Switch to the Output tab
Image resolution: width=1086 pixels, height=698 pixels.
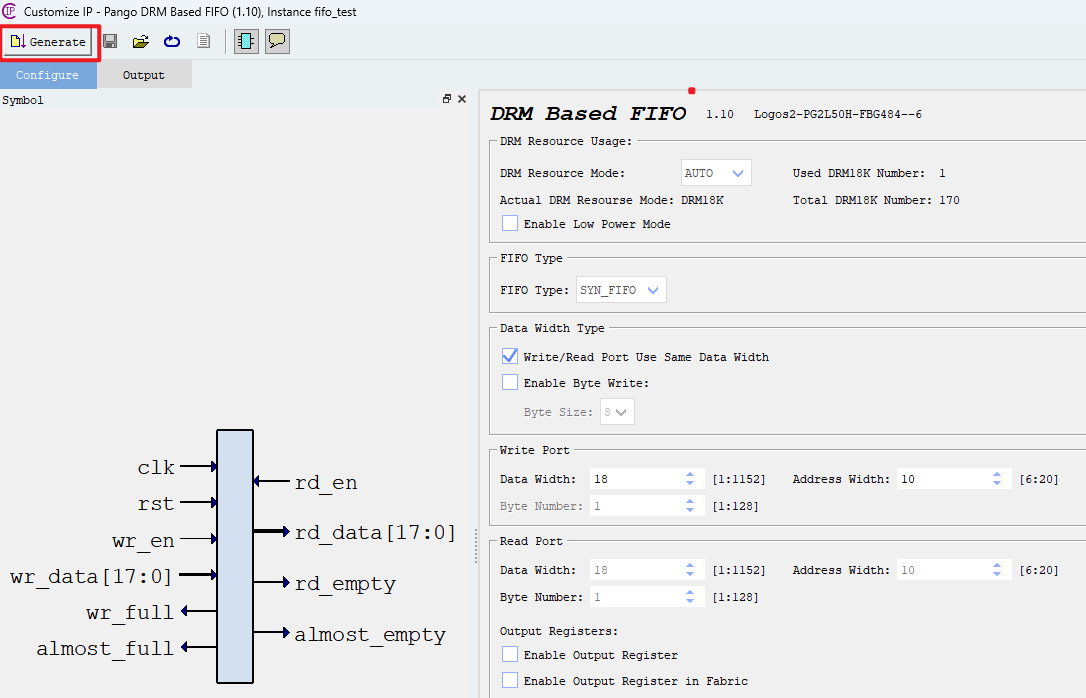tap(143, 74)
